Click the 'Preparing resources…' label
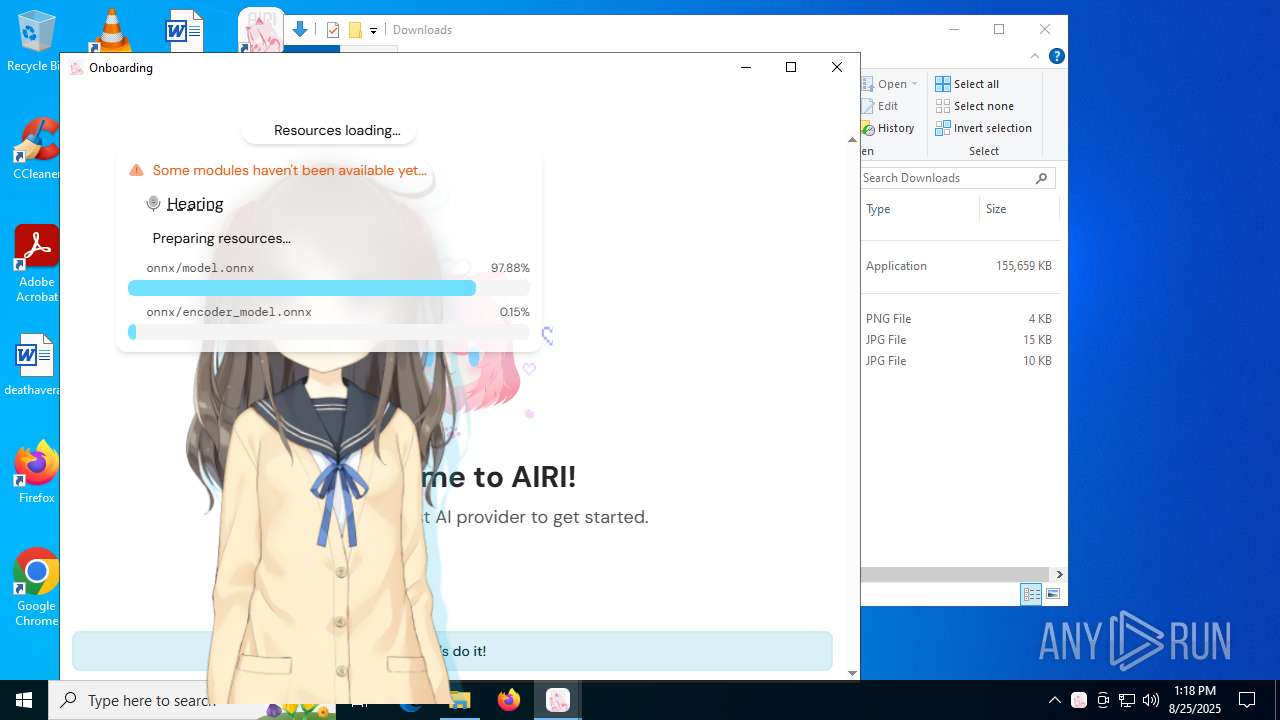 221,238
